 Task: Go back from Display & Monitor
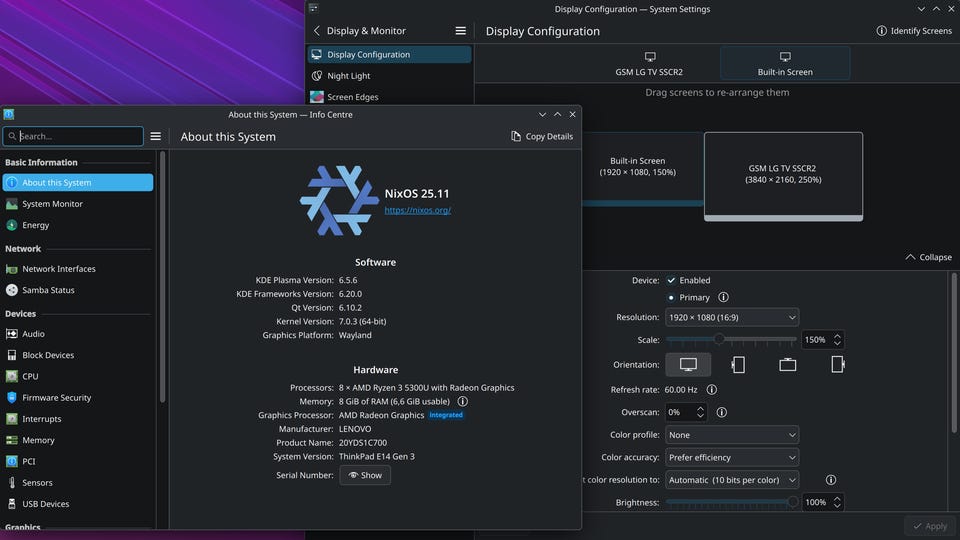(317, 31)
